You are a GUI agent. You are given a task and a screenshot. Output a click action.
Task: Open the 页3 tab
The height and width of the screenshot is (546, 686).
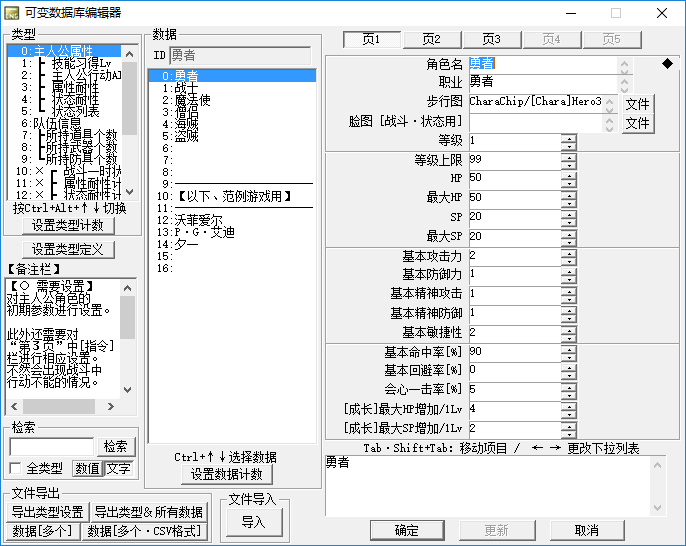tap(492, 39)
